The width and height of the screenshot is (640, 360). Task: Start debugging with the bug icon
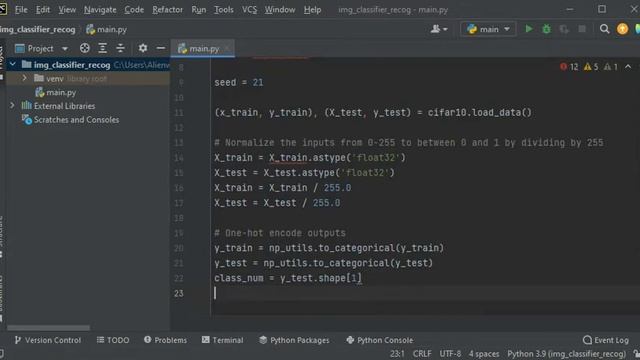(546, 29)
